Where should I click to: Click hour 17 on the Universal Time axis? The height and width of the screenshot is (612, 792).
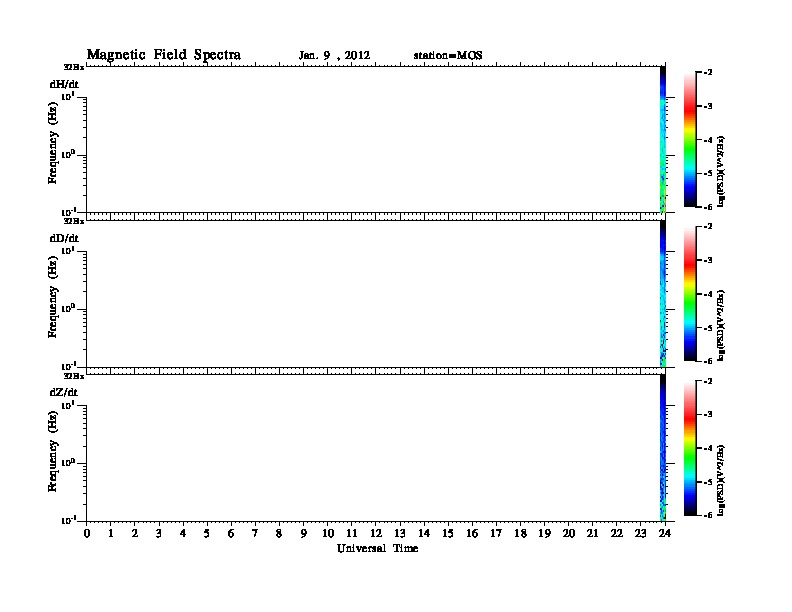(496, 533)
